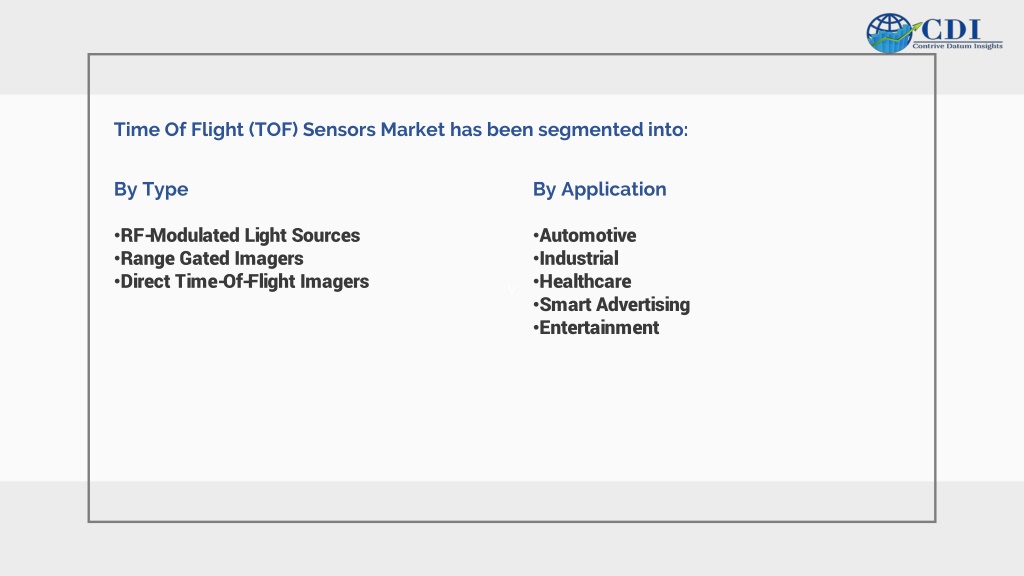The width and height of the screenshot is (1024, 576).
Task: Click the Entertainment list item
Action: pyautogui.click(x=596, y=328)
